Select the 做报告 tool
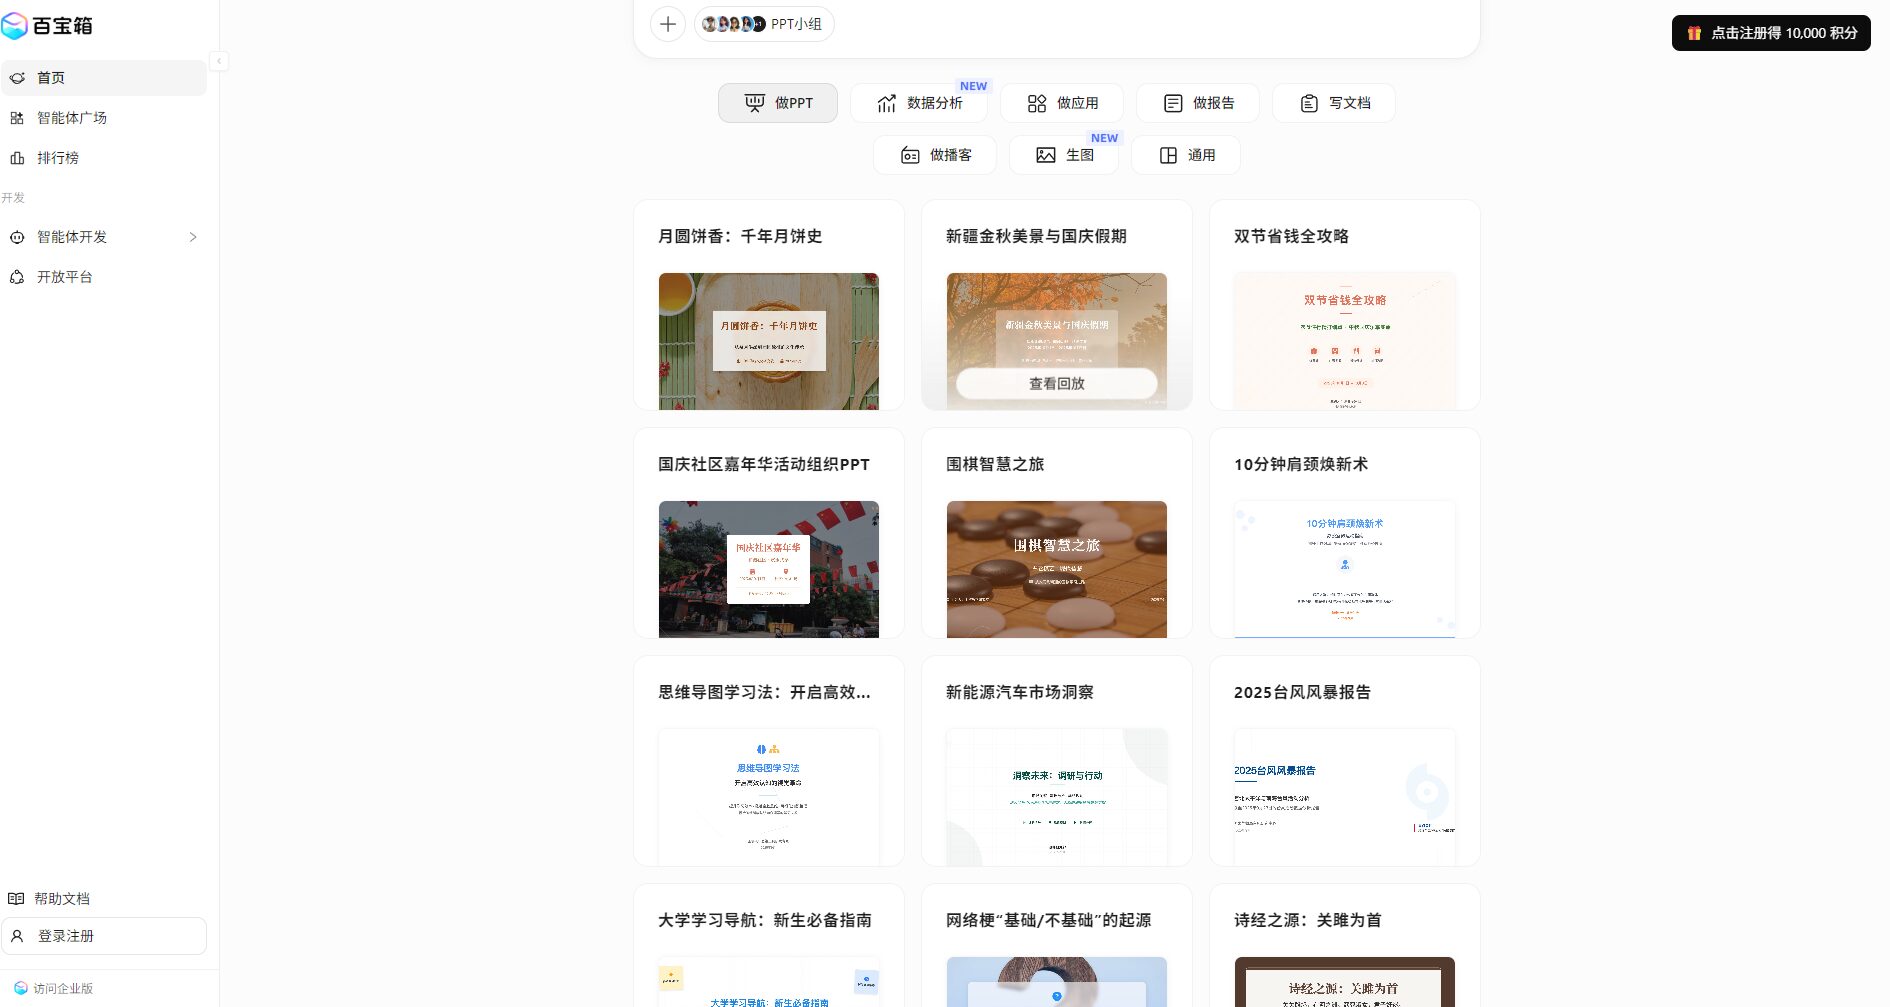 click(x=1199, y=102)
